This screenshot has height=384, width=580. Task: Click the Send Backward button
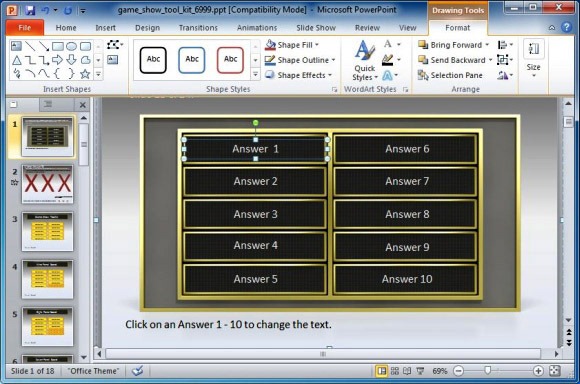click(x=452, y=60)
